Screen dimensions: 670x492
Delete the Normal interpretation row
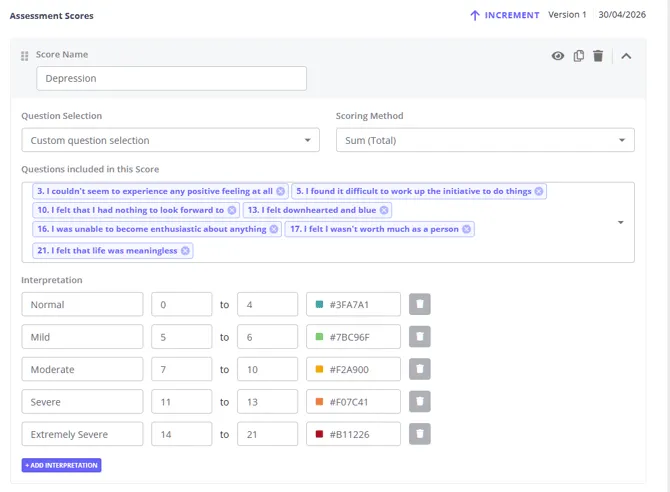420,304
